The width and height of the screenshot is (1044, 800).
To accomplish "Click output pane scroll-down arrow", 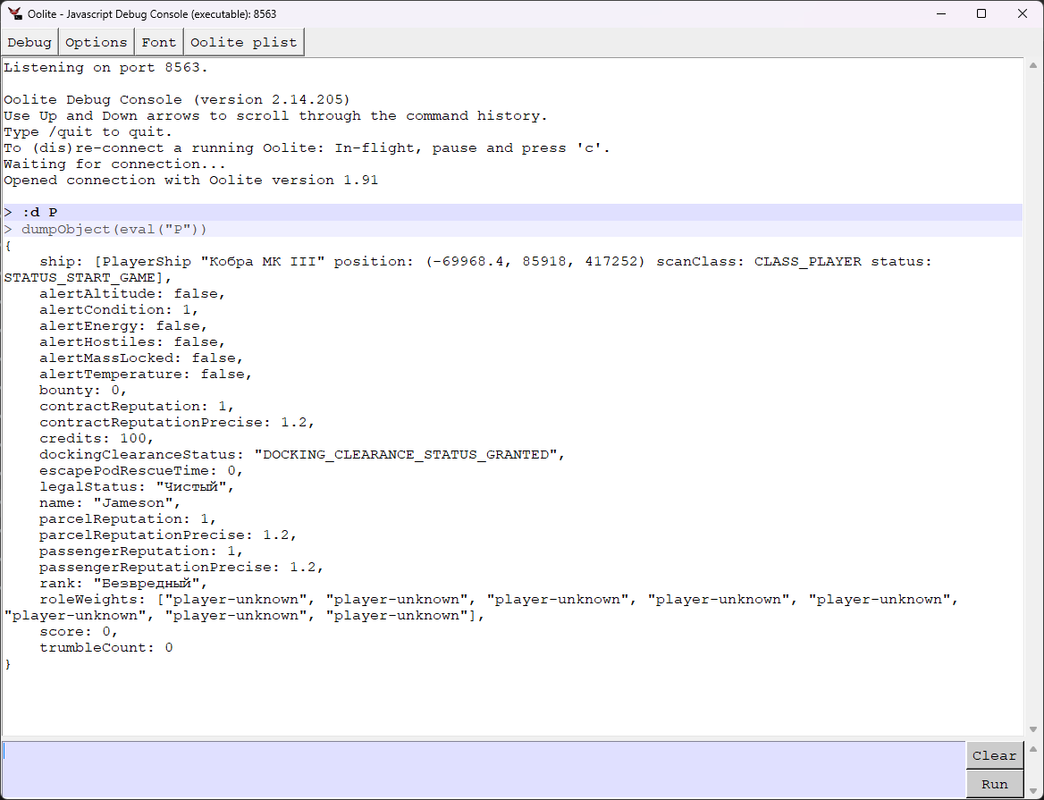I will point(1033,729).
